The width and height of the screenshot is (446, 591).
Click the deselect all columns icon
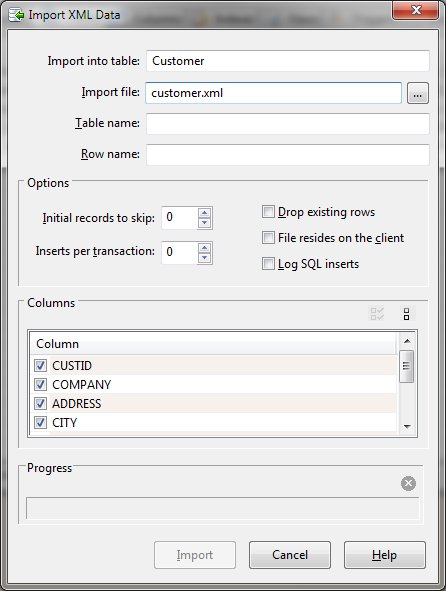click(x=406, y=314)
